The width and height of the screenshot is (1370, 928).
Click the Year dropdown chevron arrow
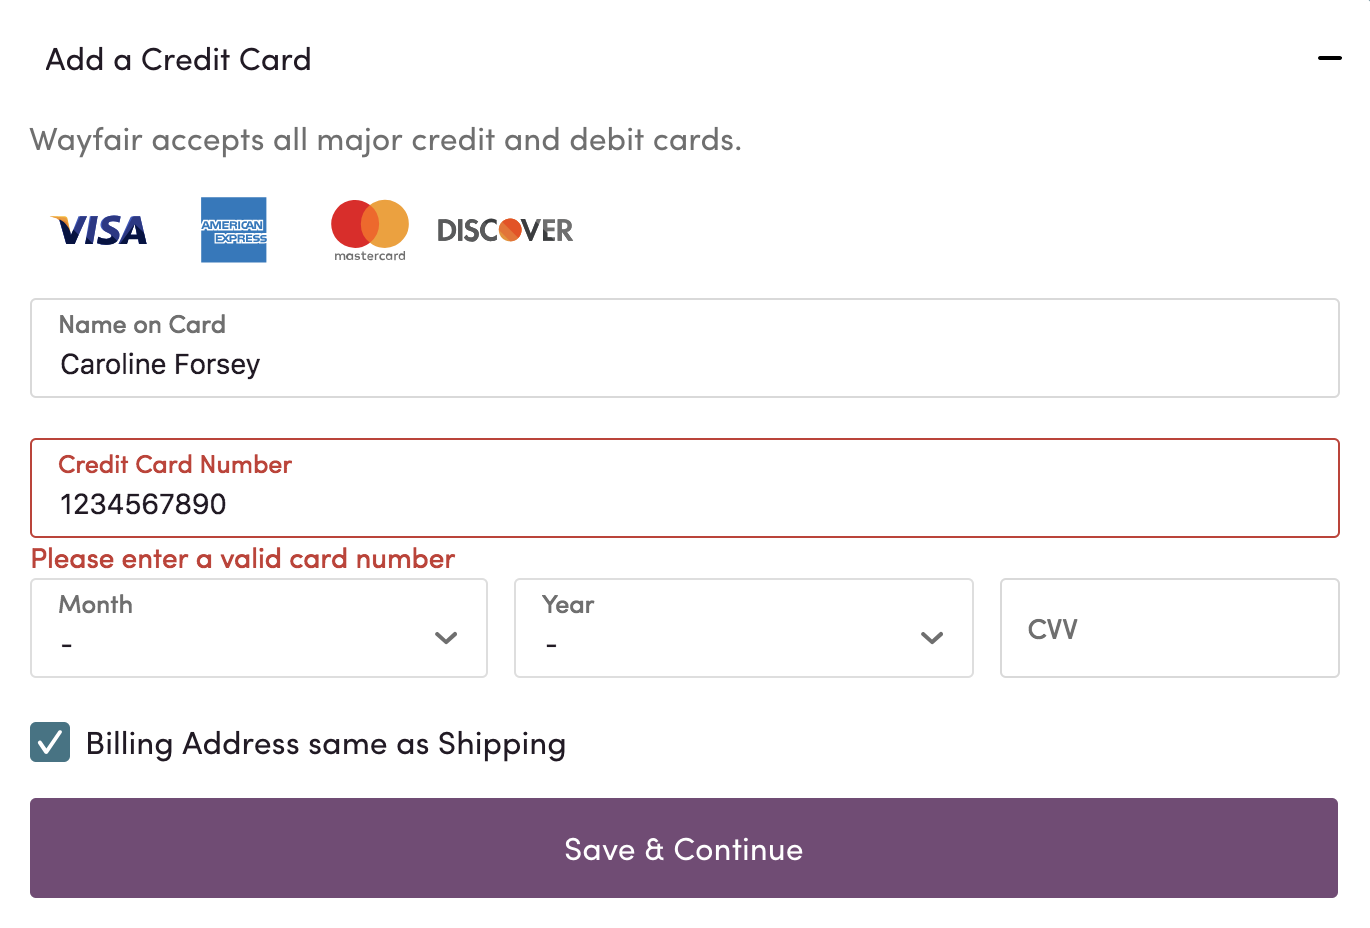(x=932, y=638)
